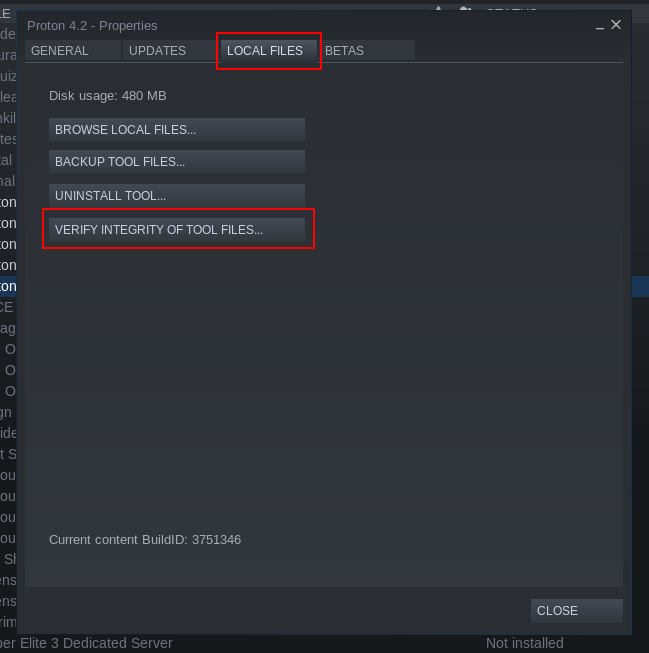Screen dimensions: 649x653
Task: Close the Properties dialog with X icon
Action: tap(616, 25)
